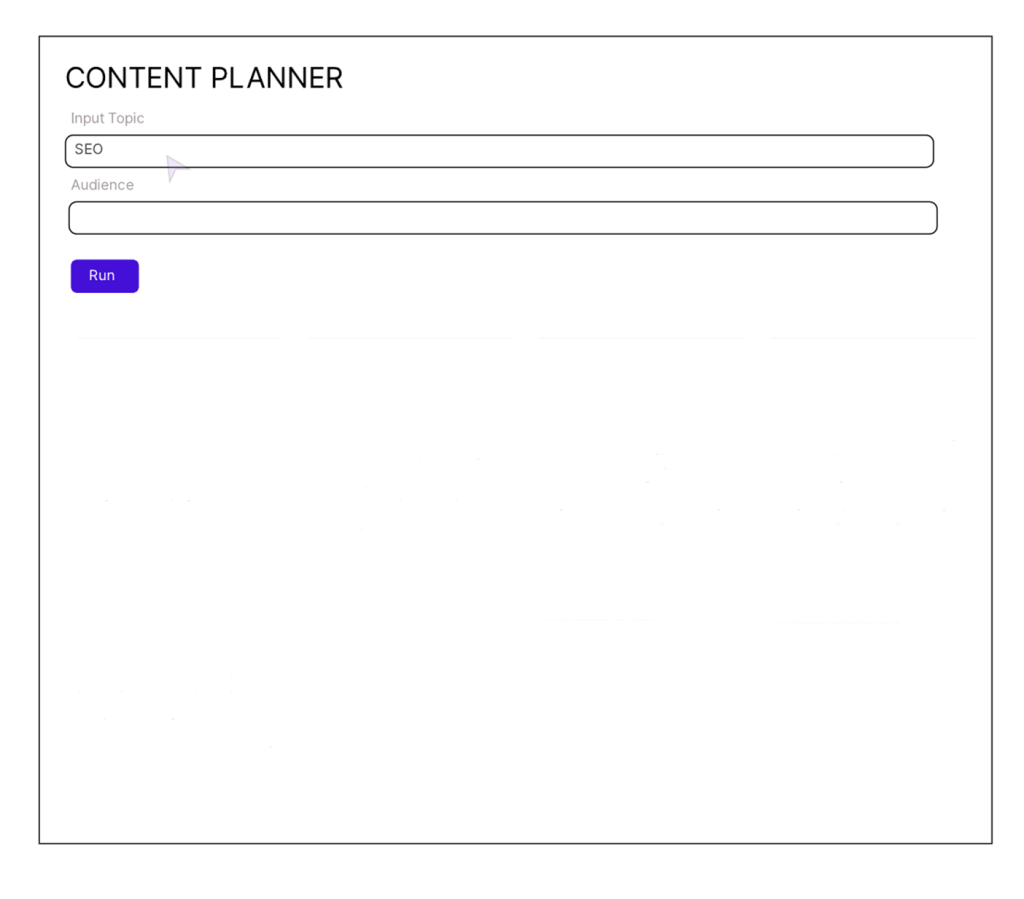Focus the Input Topic text field
This screenshot has height=899, width=1024.
pyautogui.click(x=500, y=151)
